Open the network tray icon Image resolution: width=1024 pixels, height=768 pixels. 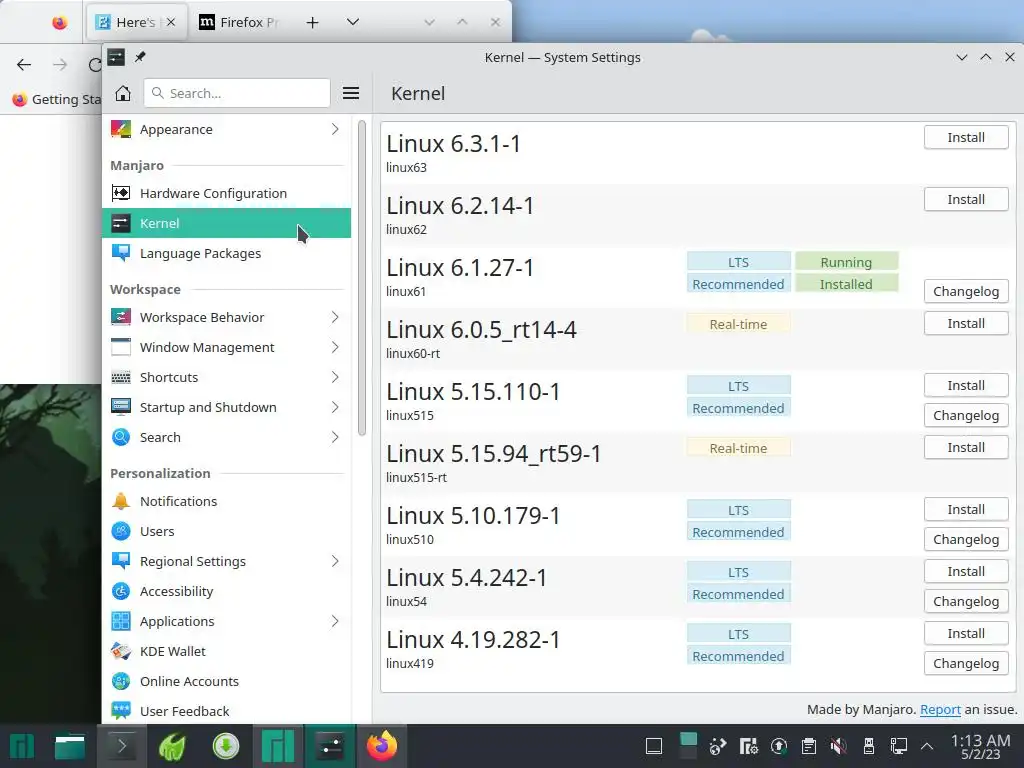click(x=899, y=746)
